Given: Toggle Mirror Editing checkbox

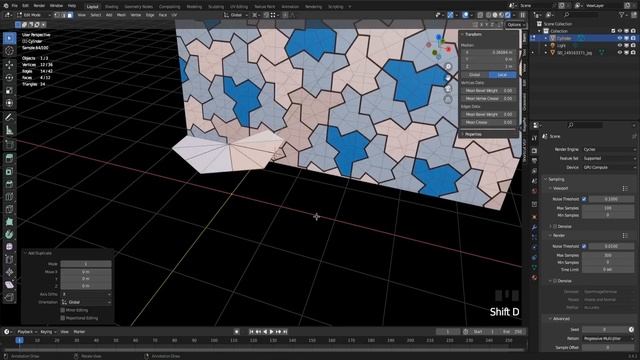Looking at the screenshot, I should 62,310.
